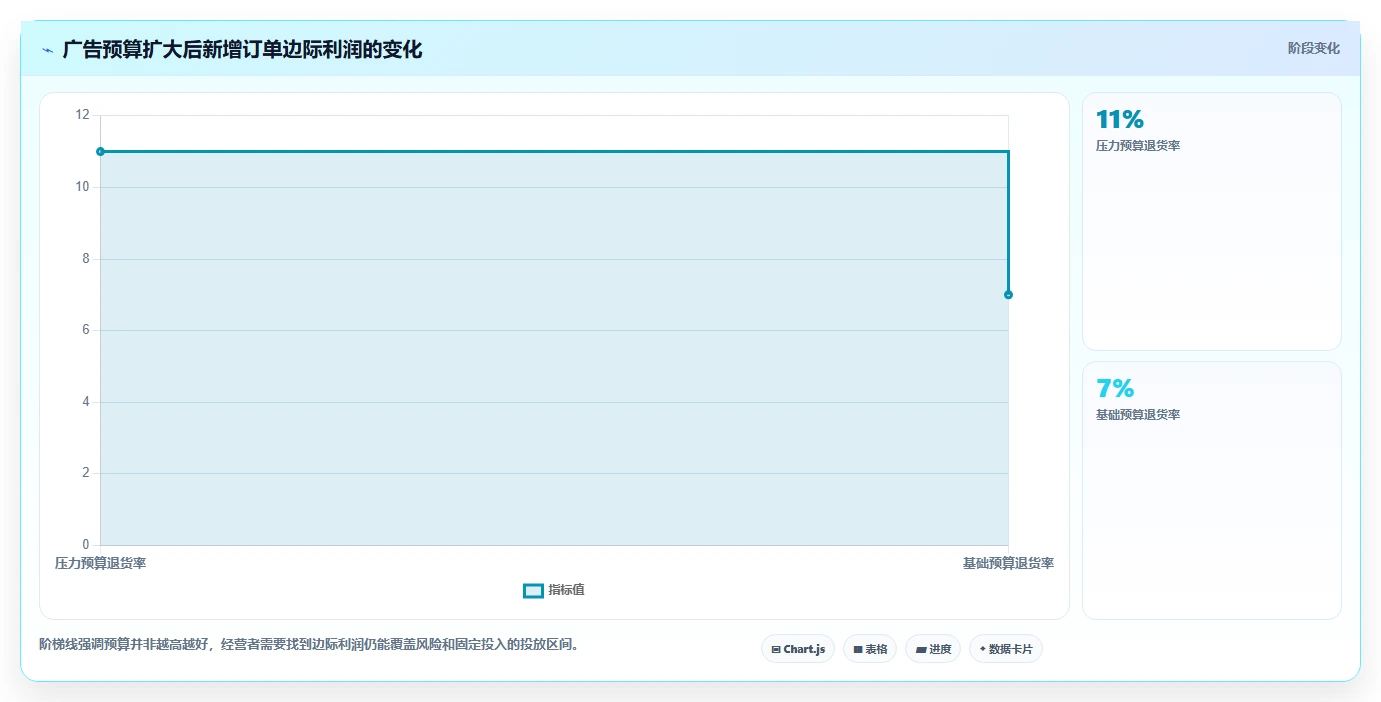Click the data point at value 11

tap(100, 151)
